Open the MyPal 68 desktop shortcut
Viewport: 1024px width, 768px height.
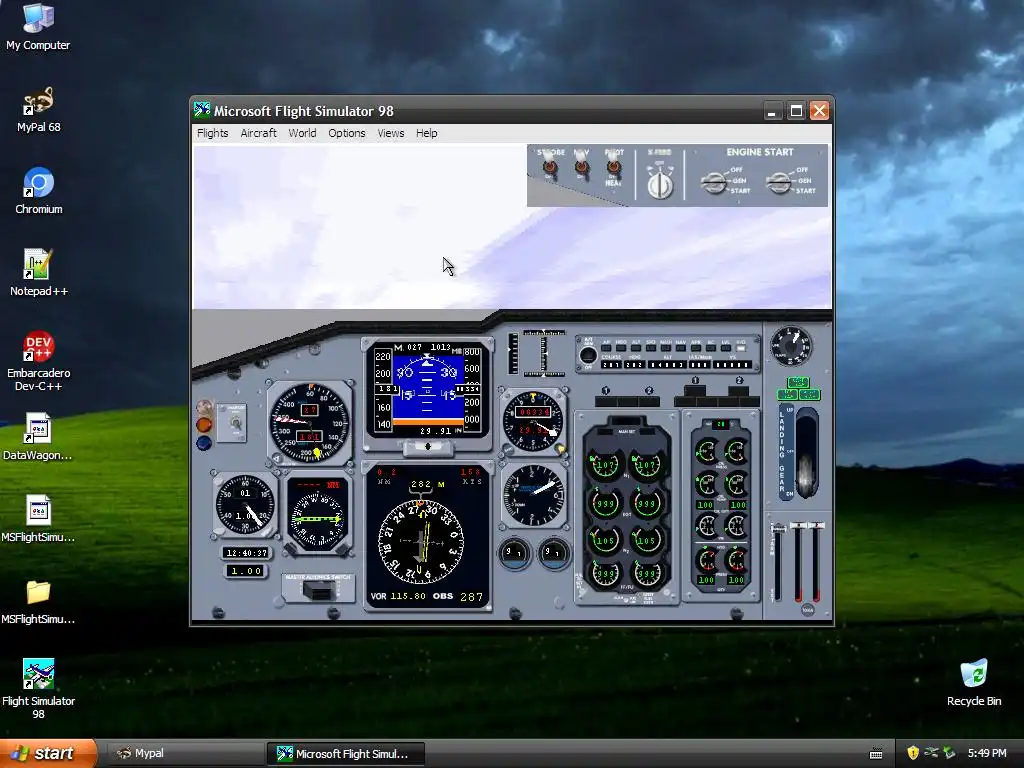coord(39,109)
